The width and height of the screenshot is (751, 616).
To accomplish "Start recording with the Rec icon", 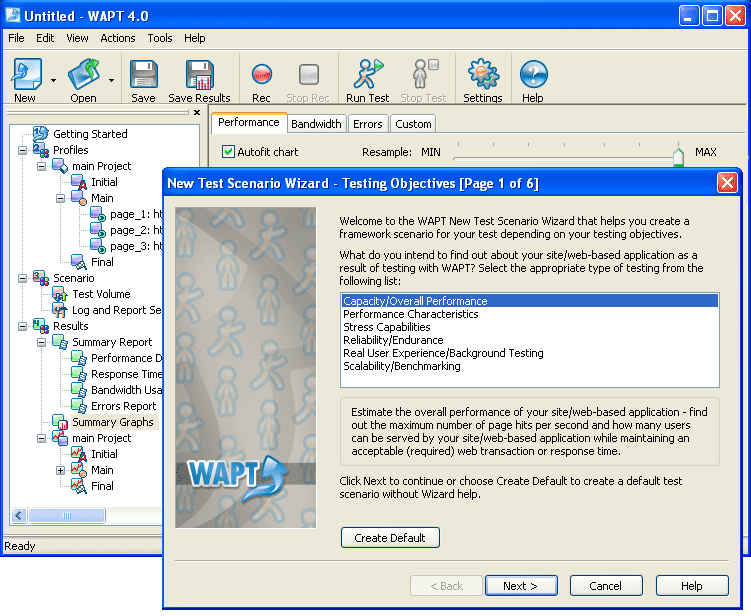I will tap(262, 74).
